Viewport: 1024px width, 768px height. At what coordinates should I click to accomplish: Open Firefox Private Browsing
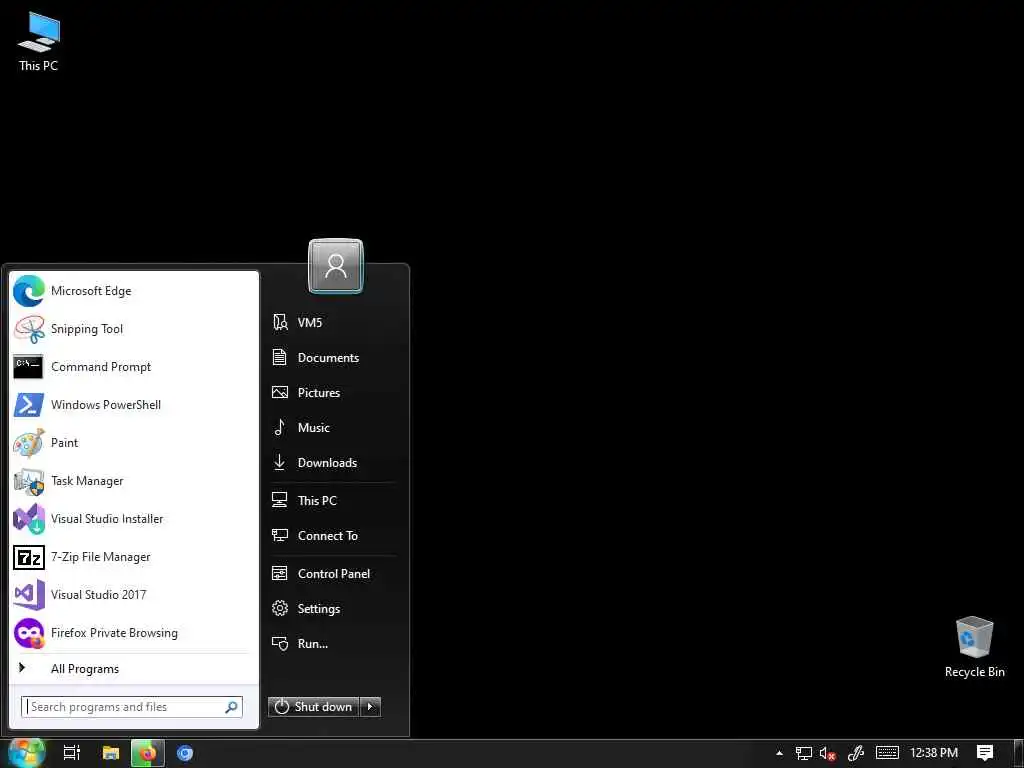[135, 633]
